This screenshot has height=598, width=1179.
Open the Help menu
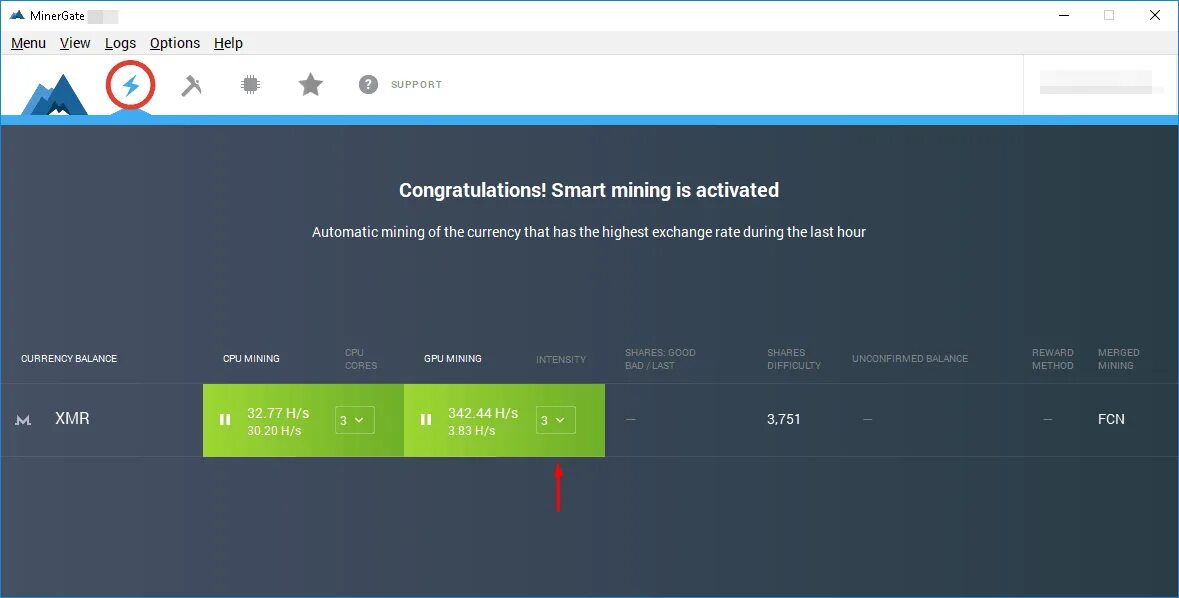pyautogui.click(x=228, y=43)
